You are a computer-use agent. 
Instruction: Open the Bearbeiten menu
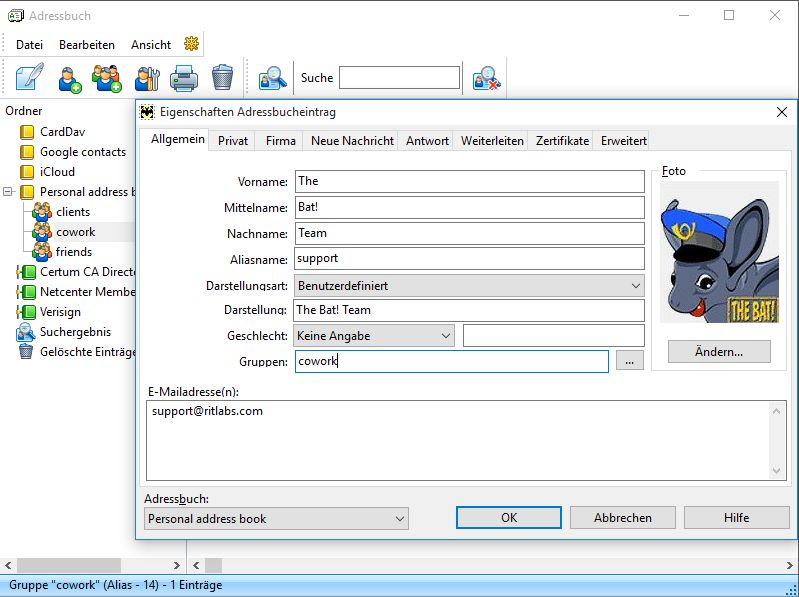coord(87,45)
